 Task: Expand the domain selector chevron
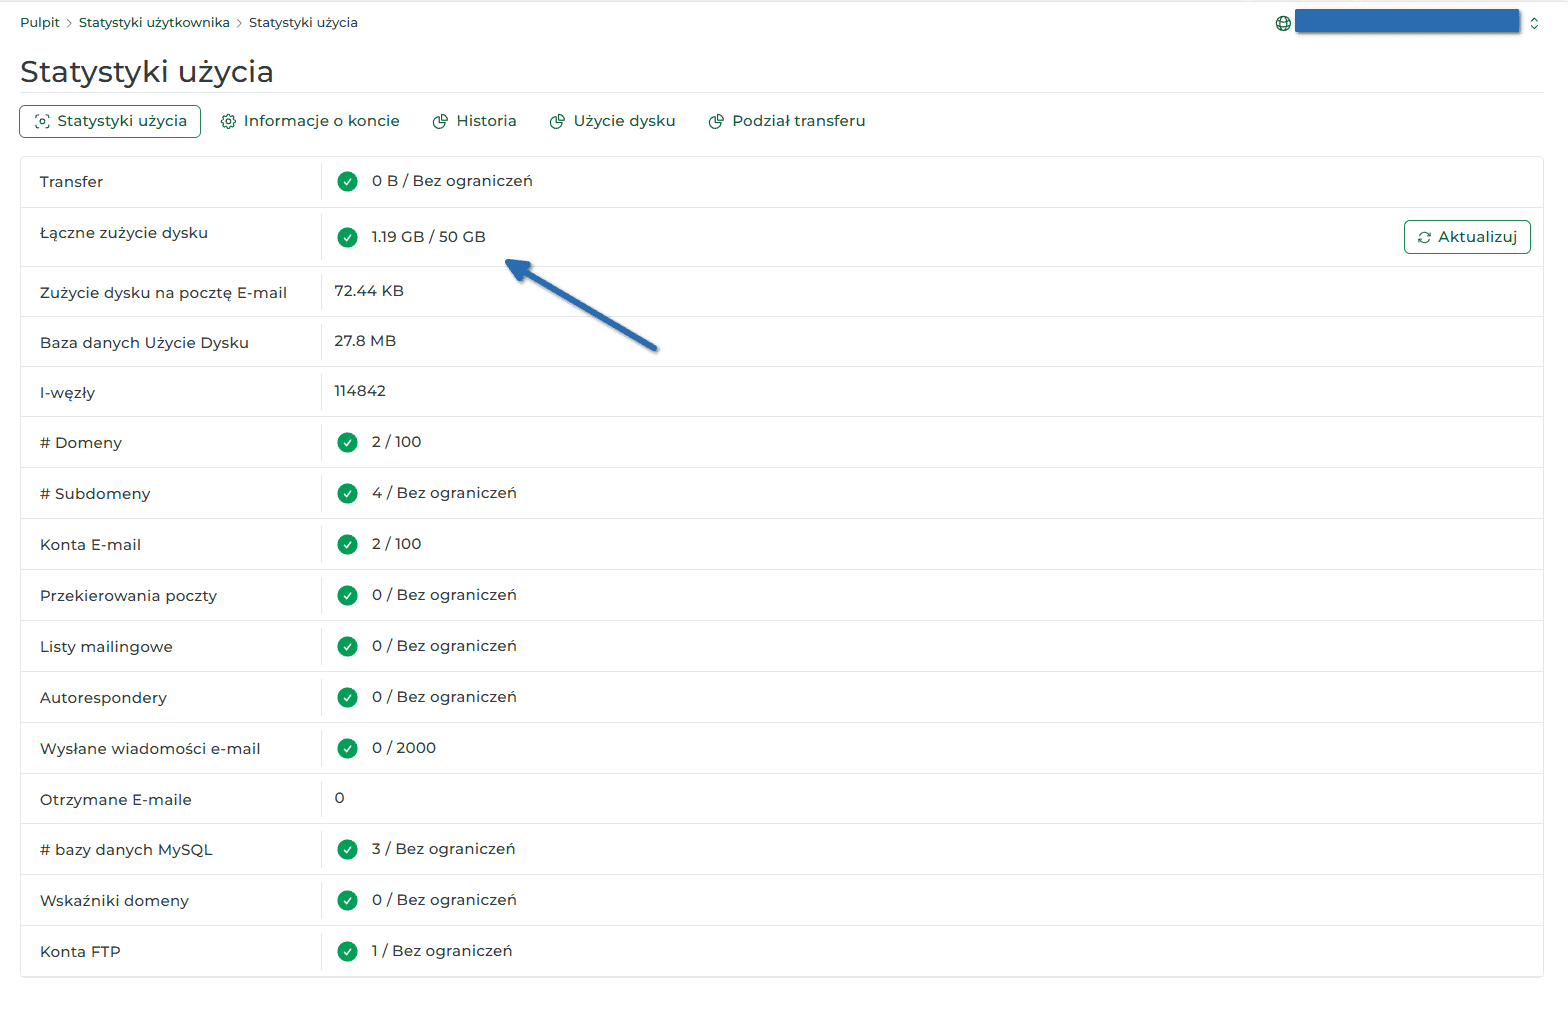[1534, 23]
